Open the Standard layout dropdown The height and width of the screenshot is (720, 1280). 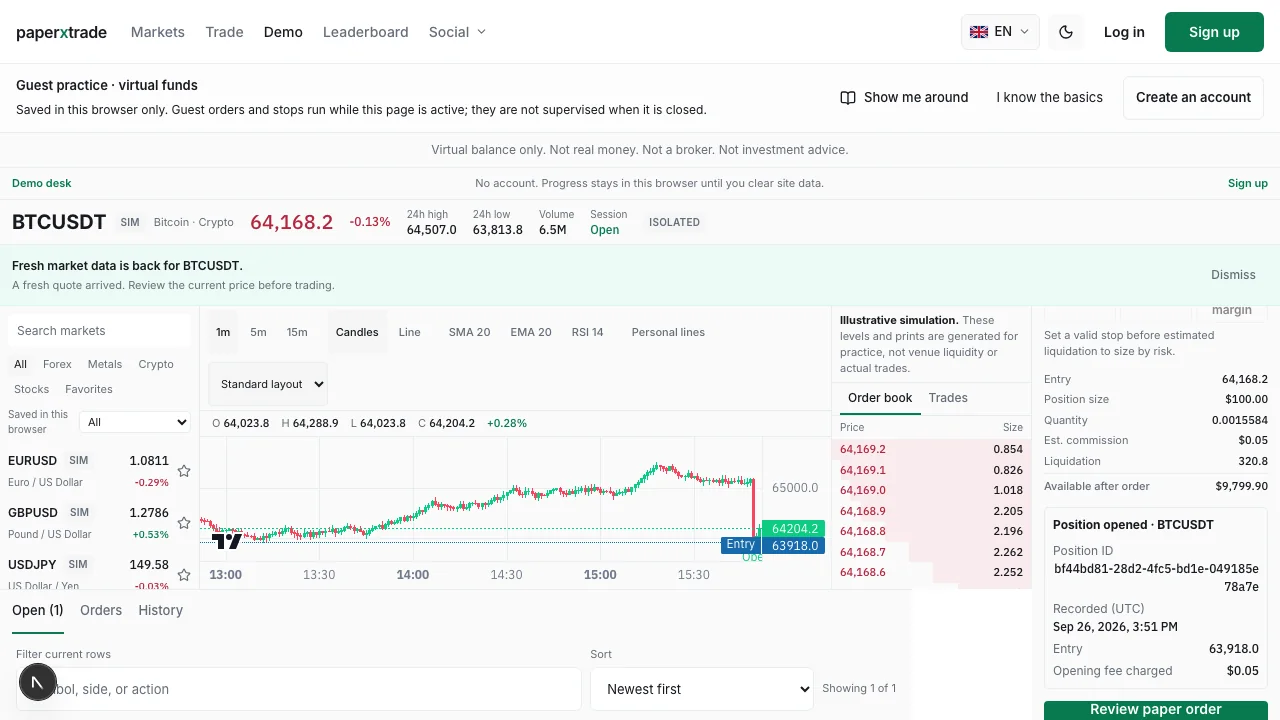click(268, 384)
